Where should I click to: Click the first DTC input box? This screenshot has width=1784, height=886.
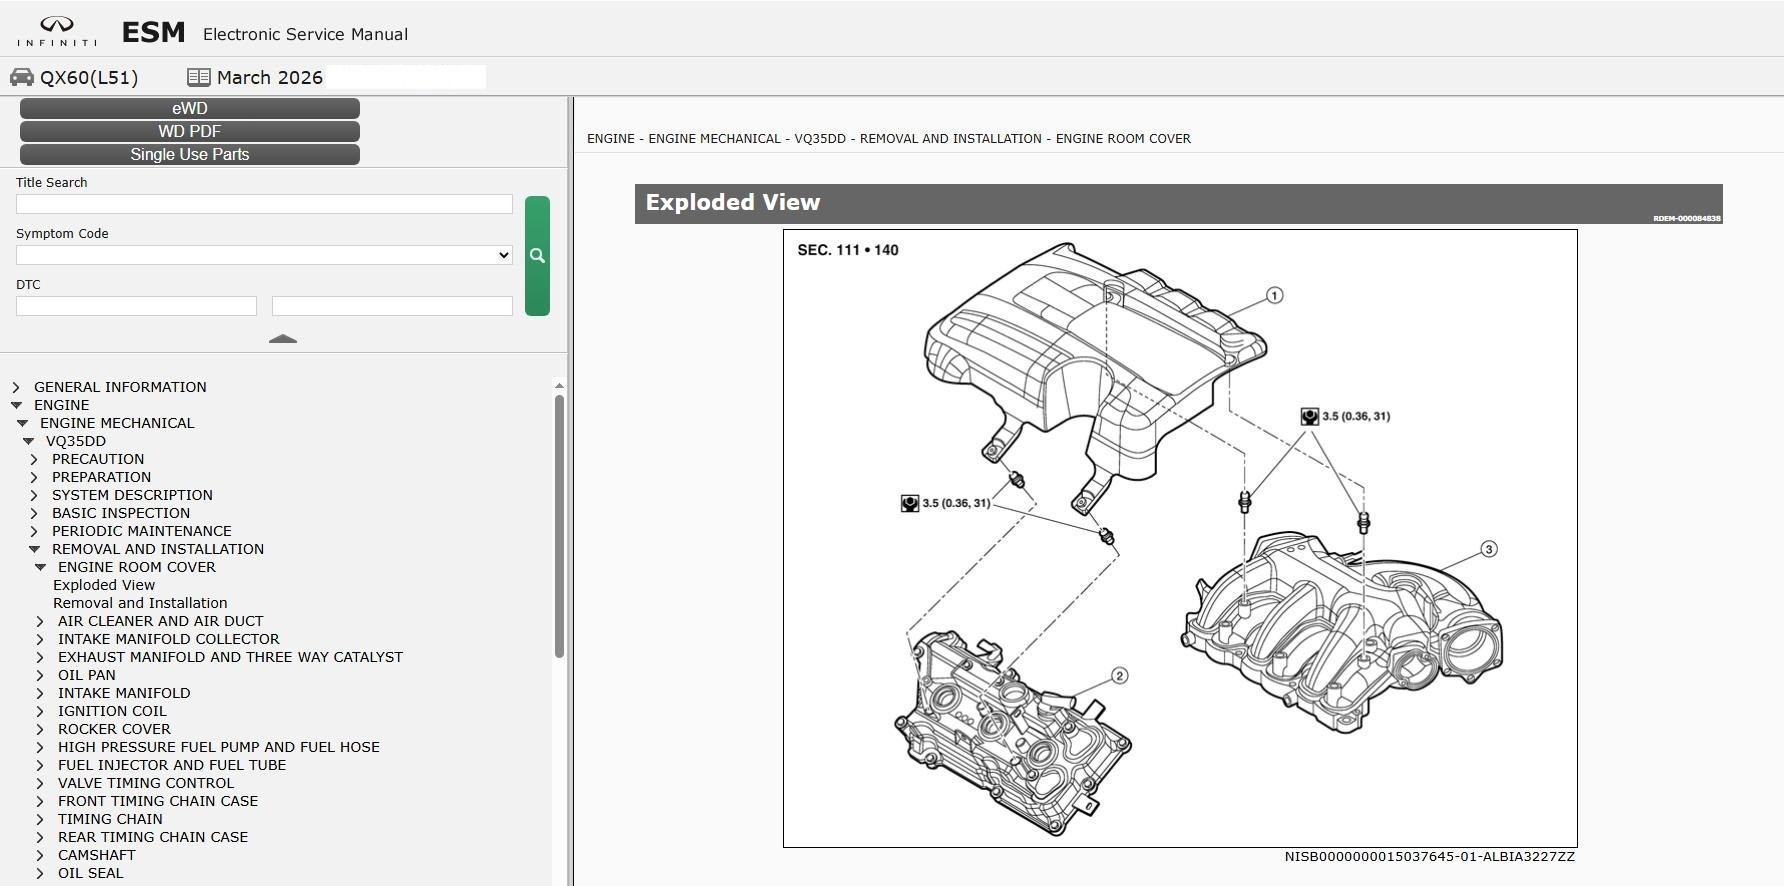(136, 306)
